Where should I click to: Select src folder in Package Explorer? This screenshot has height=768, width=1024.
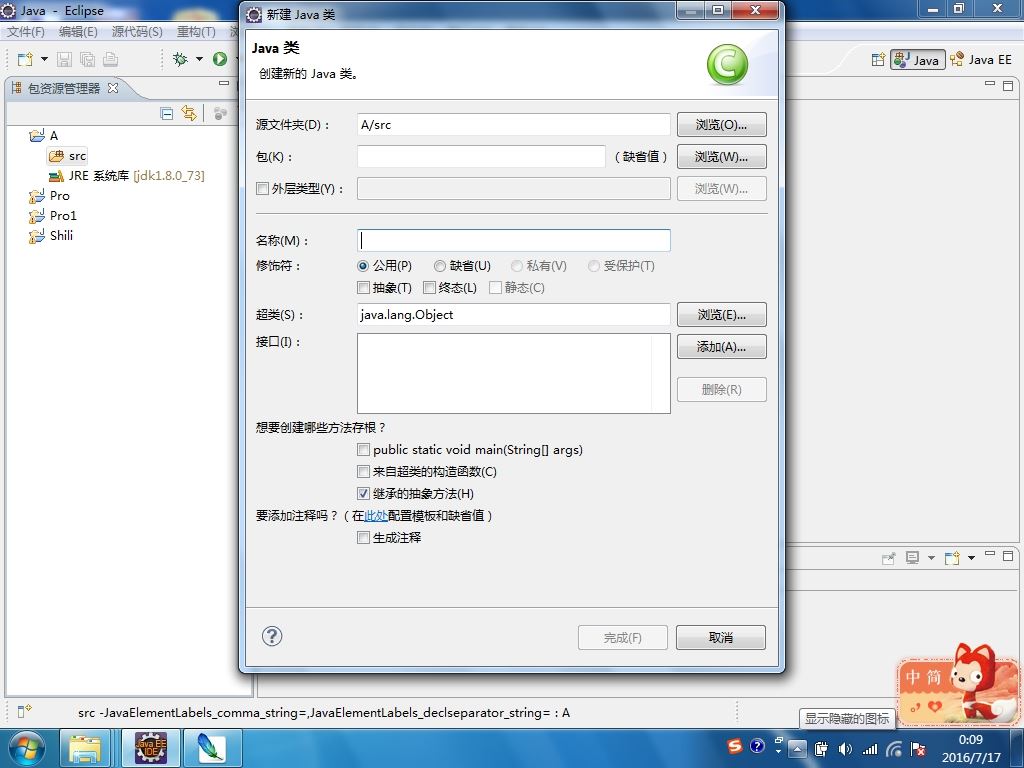67,155
